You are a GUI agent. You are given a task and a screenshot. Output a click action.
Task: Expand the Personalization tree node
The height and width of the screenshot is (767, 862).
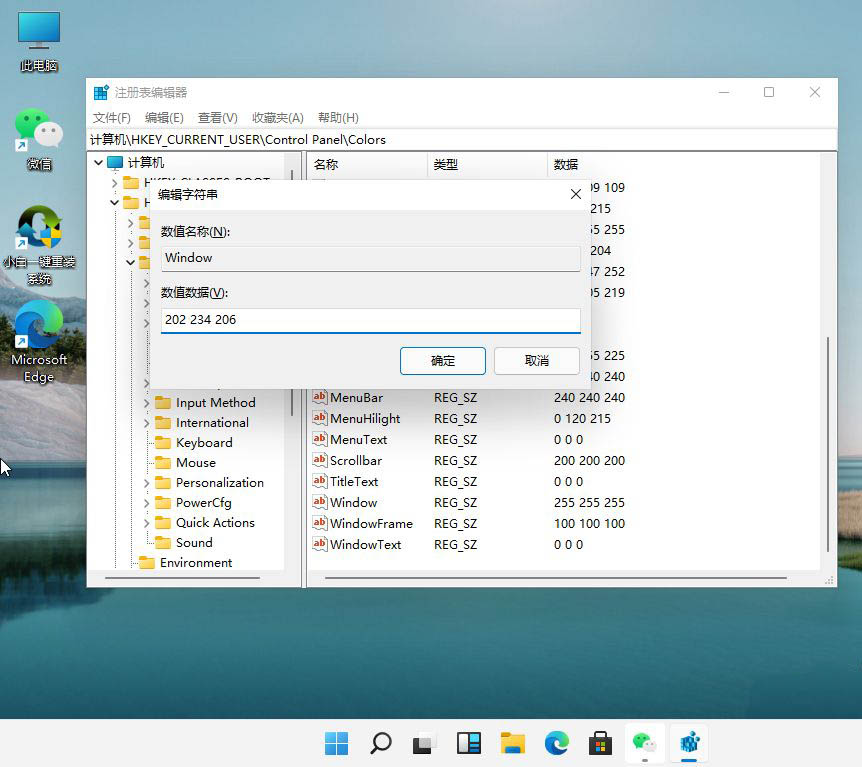click(148, 482)
